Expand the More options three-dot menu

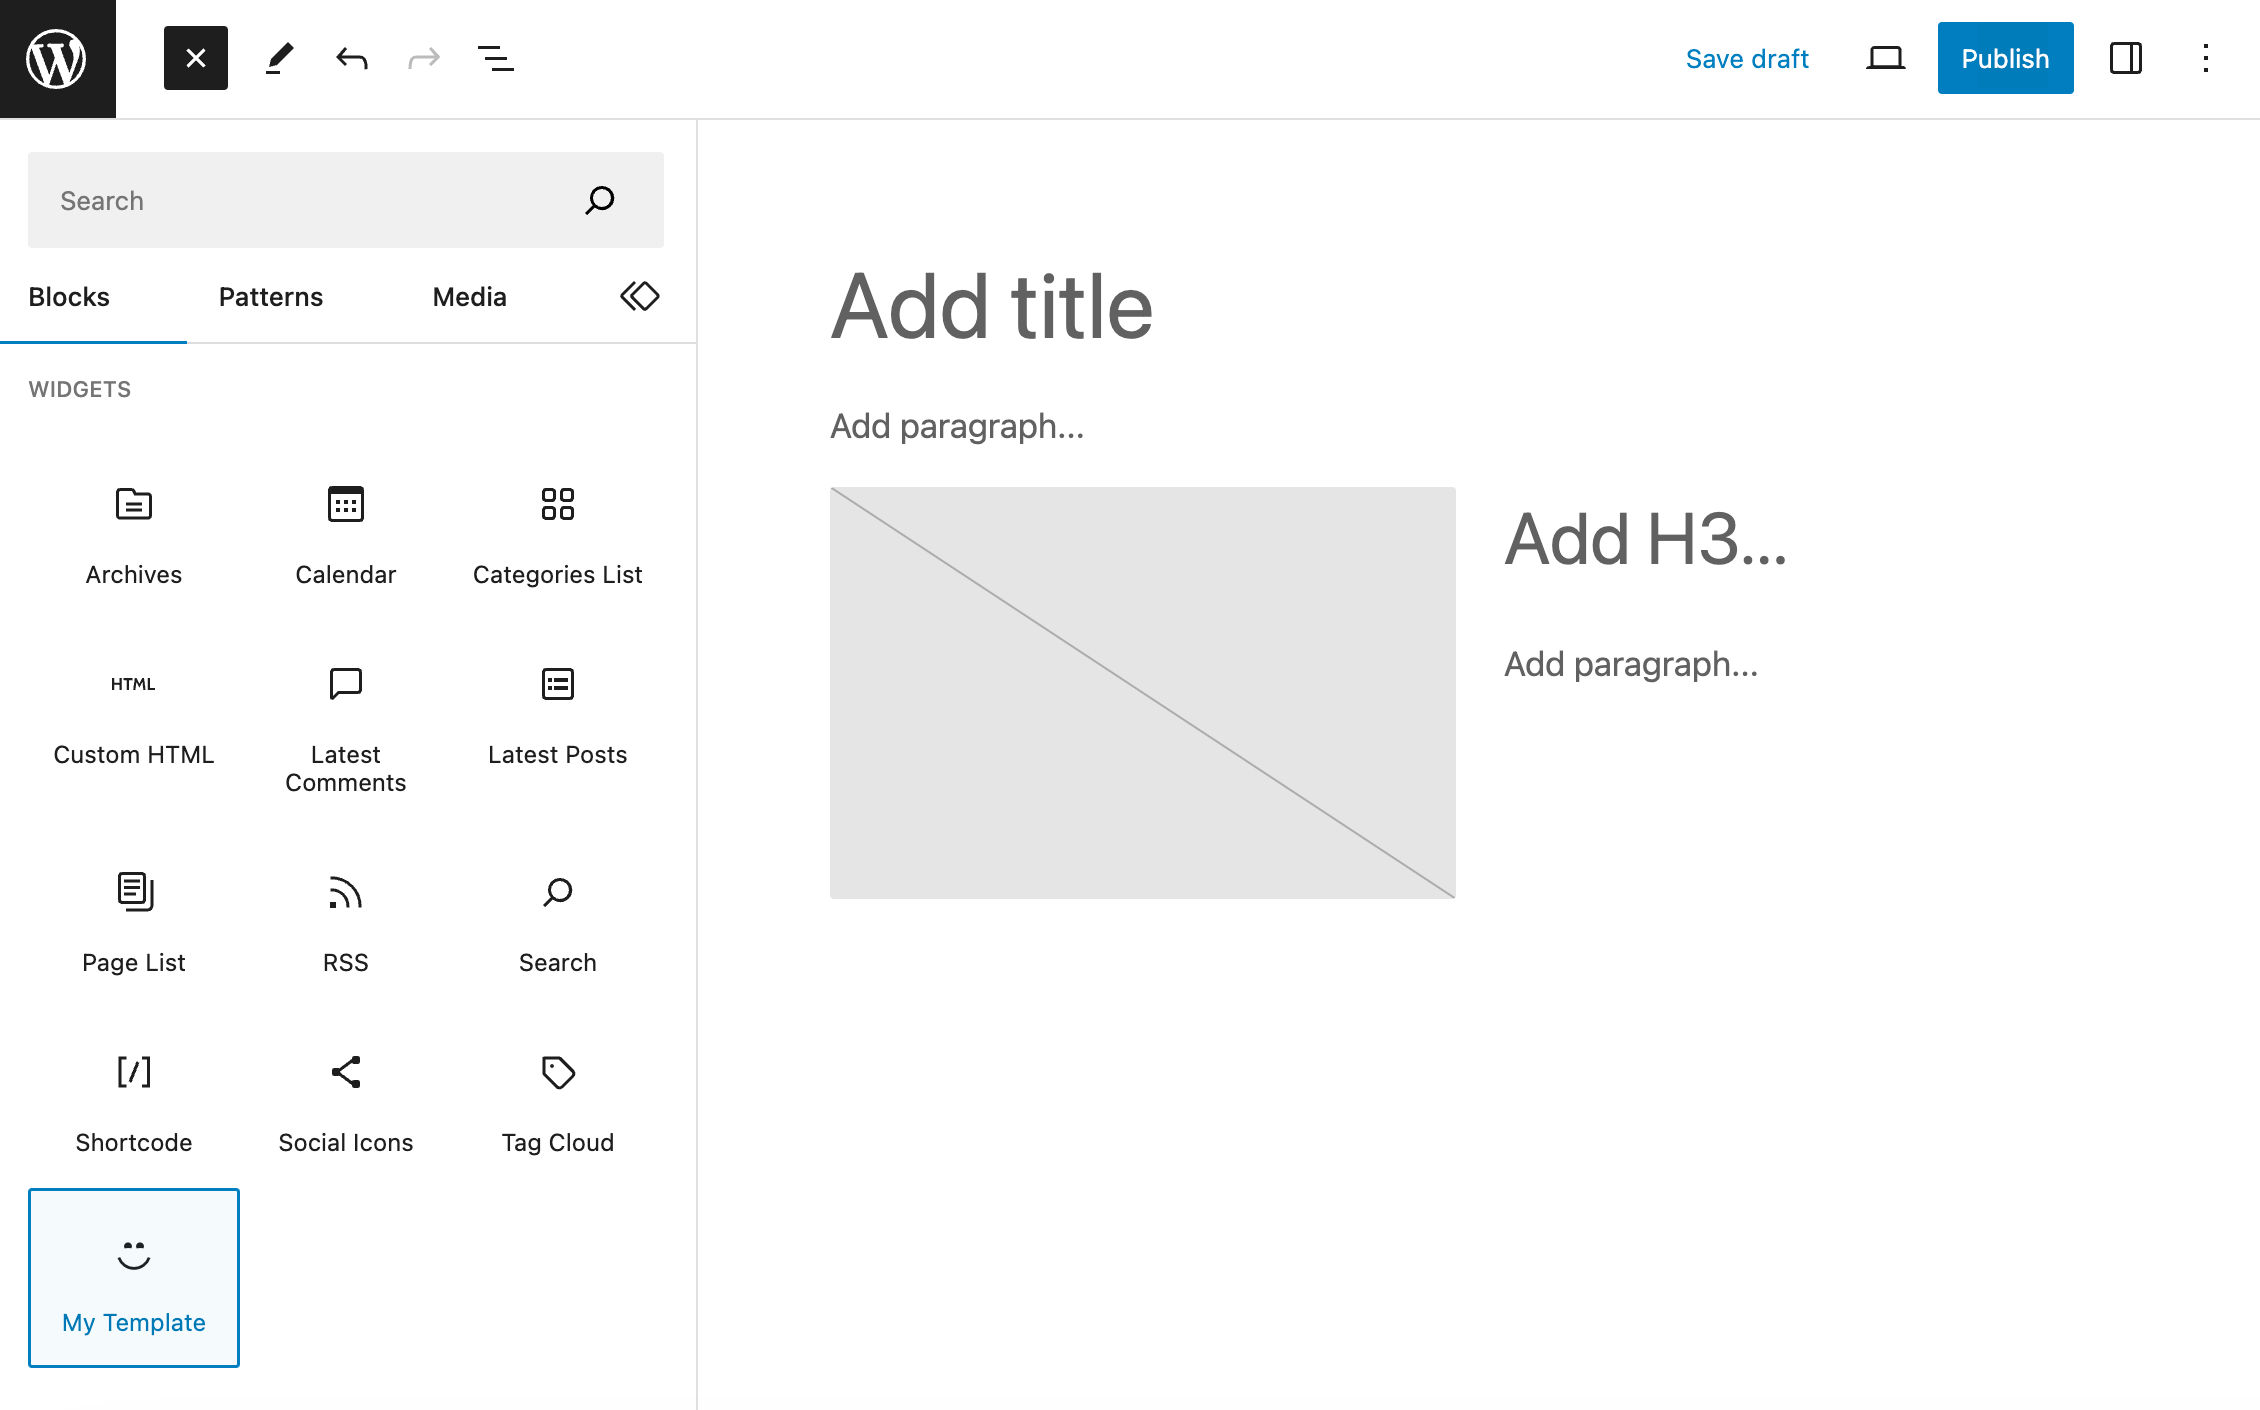(x=2205, y=58)
